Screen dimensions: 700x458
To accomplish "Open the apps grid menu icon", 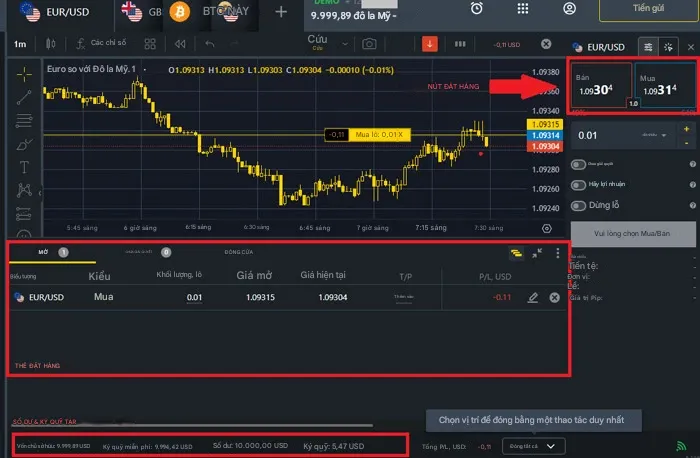I will tap(523, 8).
